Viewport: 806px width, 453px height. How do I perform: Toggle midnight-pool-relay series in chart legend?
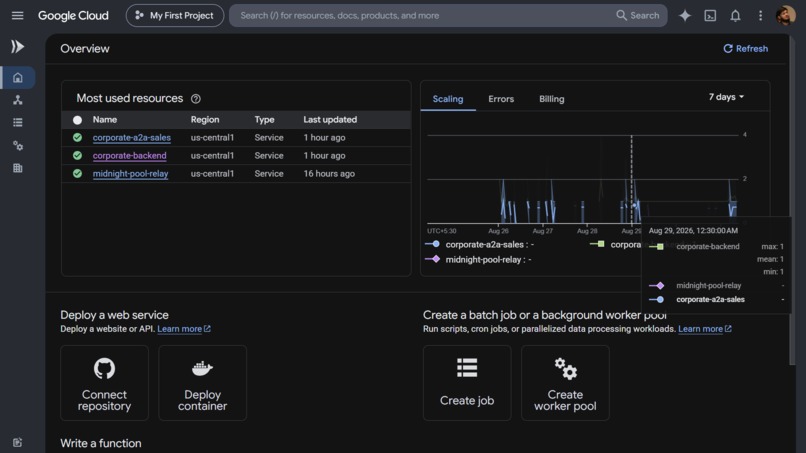[x=478, y=260]
